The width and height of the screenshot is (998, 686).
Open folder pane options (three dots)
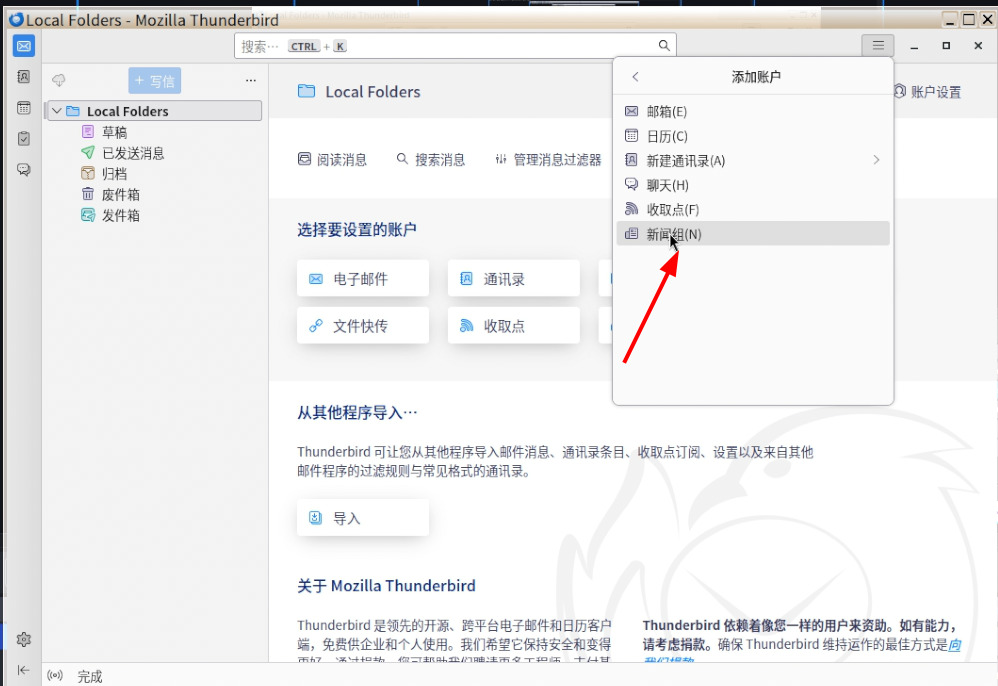[x=251, y=80]
